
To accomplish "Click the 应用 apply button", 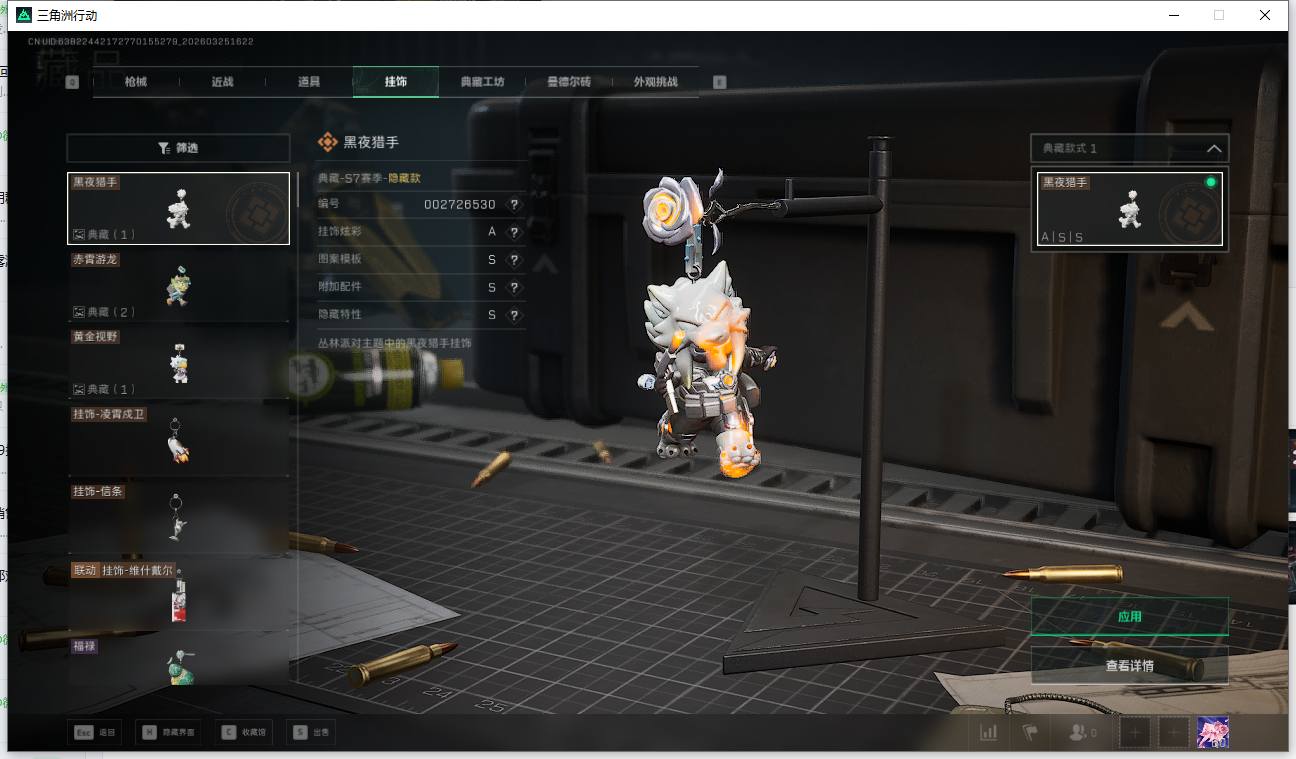I will [1129, 617].
